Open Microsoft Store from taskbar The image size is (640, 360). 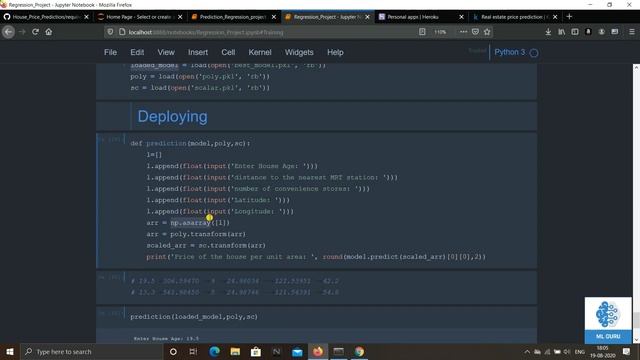coord(256,351)
